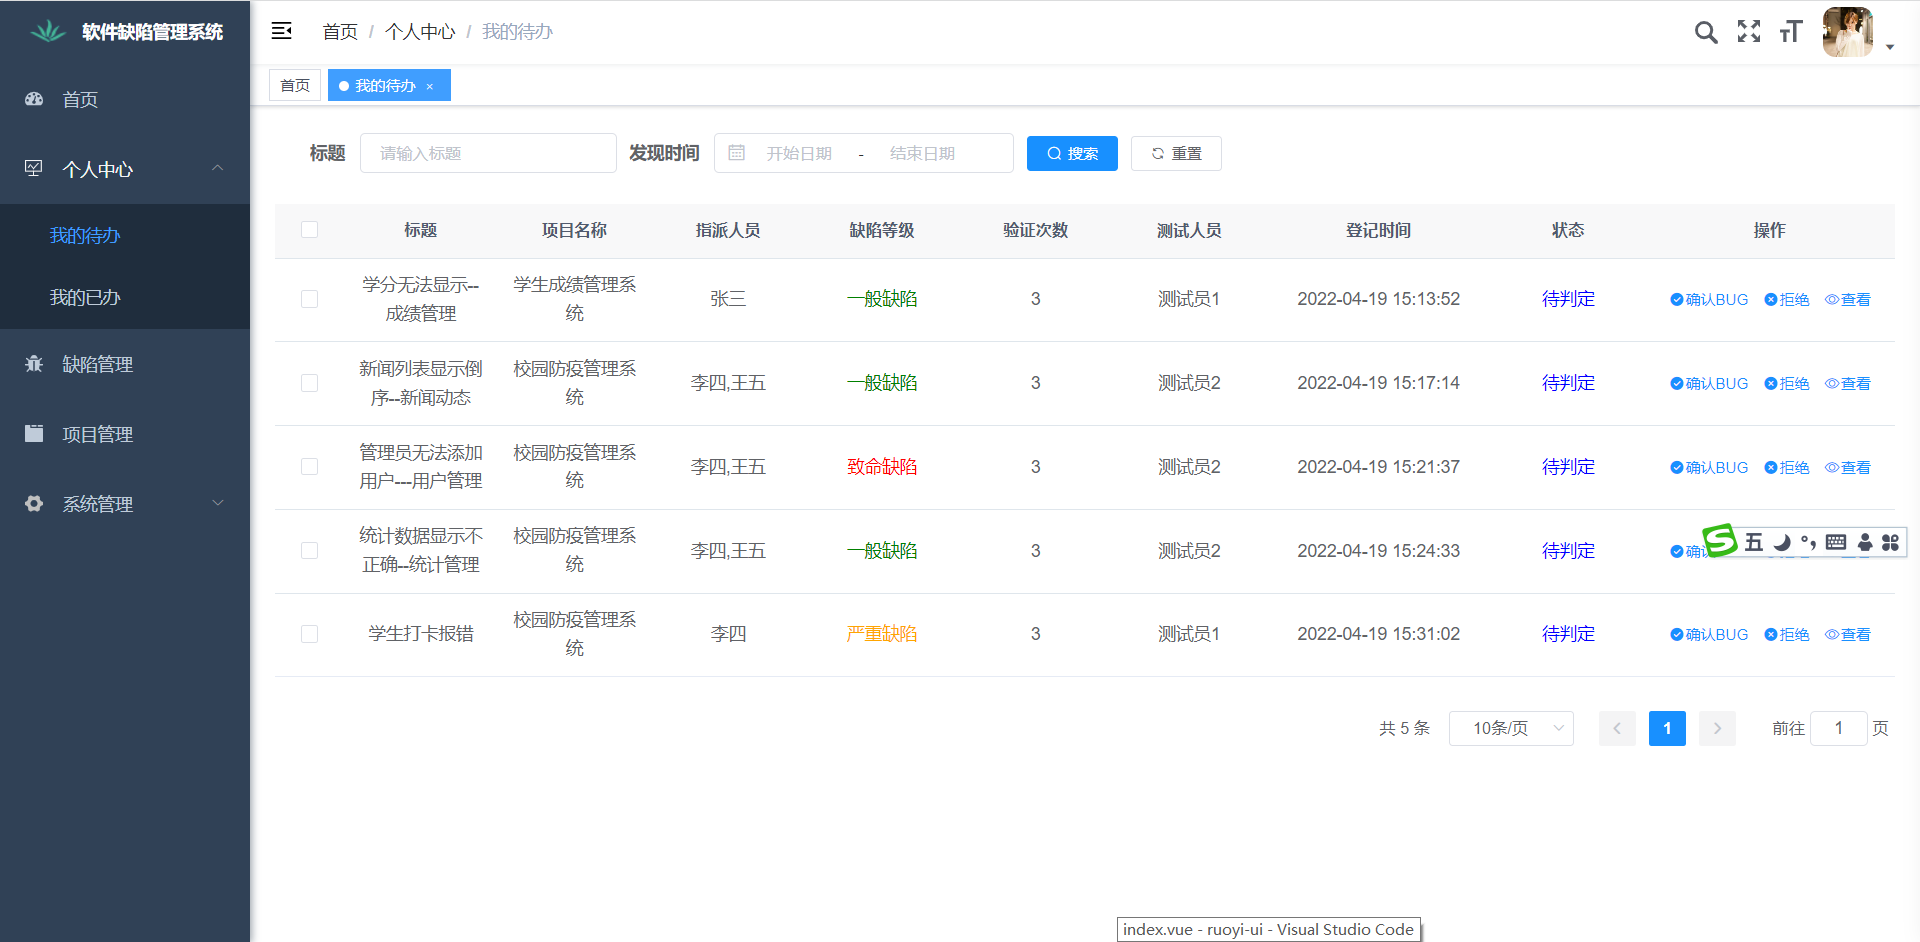The image size is (1920, 942).
Task: Click the bug icon beside 缺陷管理
Action: pos(34,364)
